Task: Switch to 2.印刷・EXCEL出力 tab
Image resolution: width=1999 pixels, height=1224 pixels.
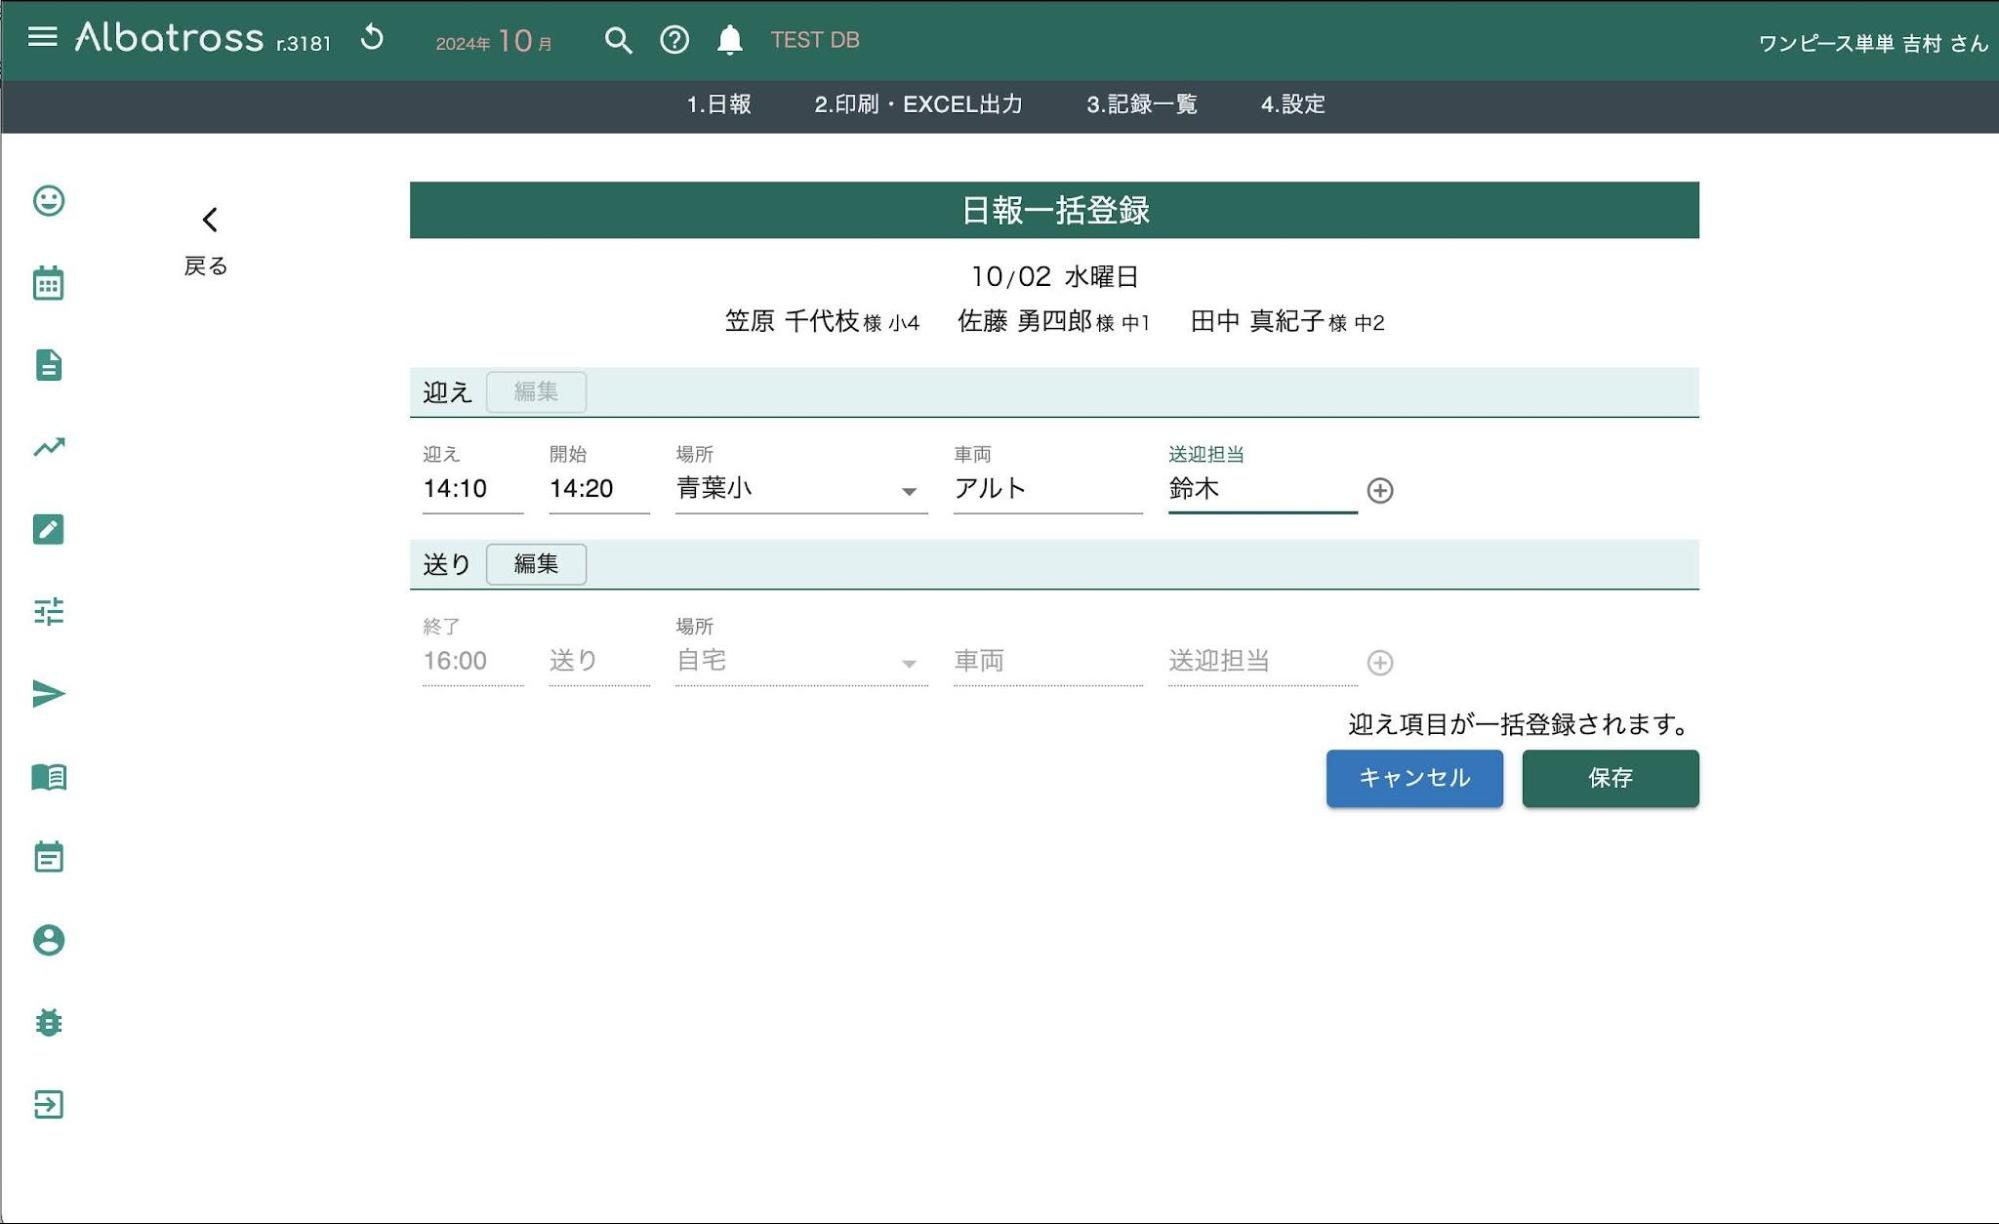Action: [x=918, y=104]
